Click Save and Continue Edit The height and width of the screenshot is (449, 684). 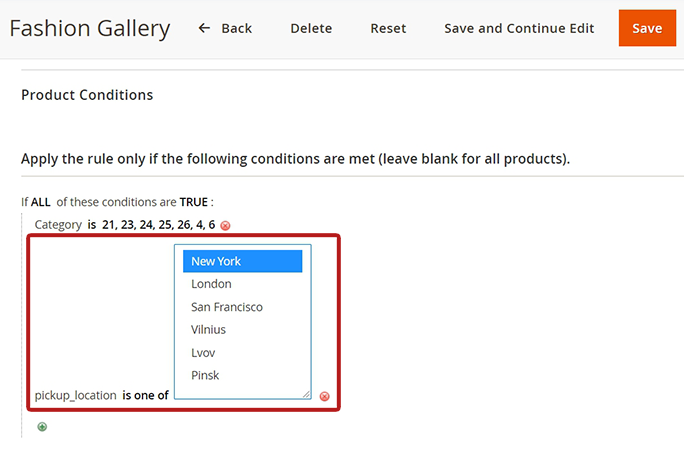click(519, 28)
